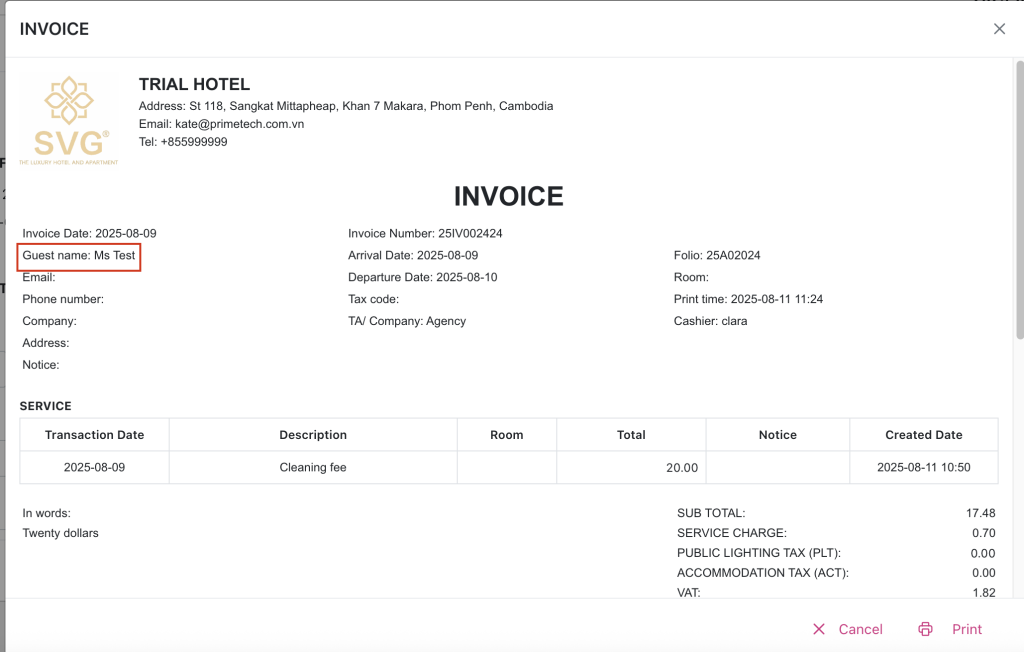The height and width of the screenshot is (652, 1024).
Task: Select the Created Date column header
Action: [923, 435]
